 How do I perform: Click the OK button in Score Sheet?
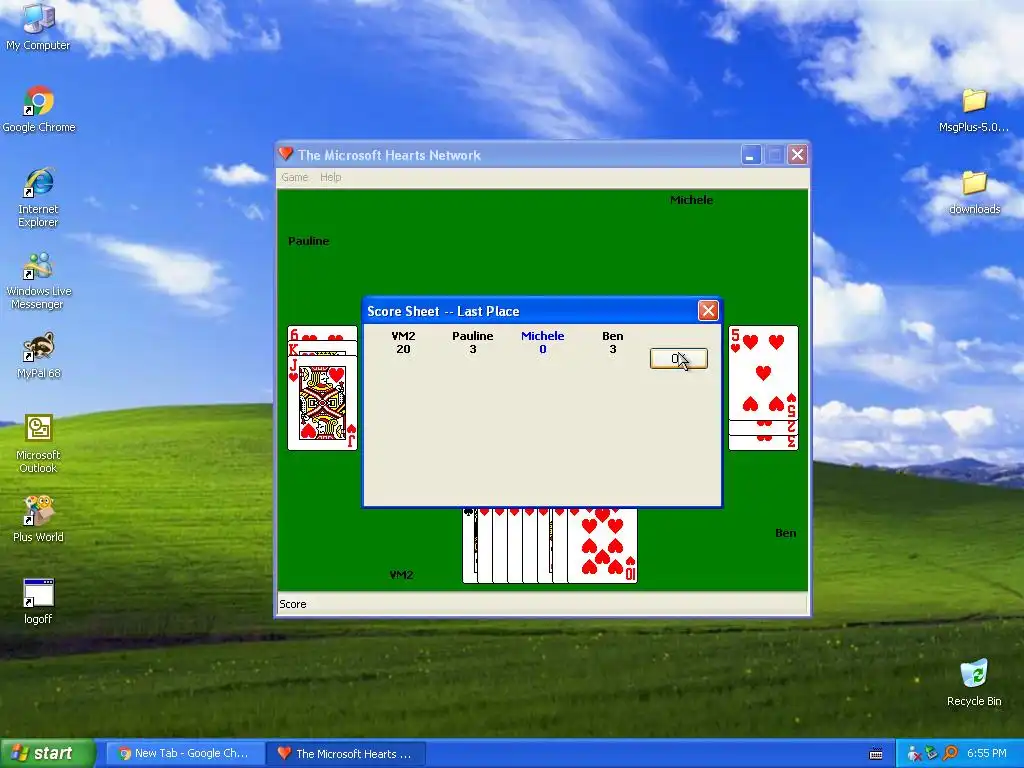click(x=679, y=359)
